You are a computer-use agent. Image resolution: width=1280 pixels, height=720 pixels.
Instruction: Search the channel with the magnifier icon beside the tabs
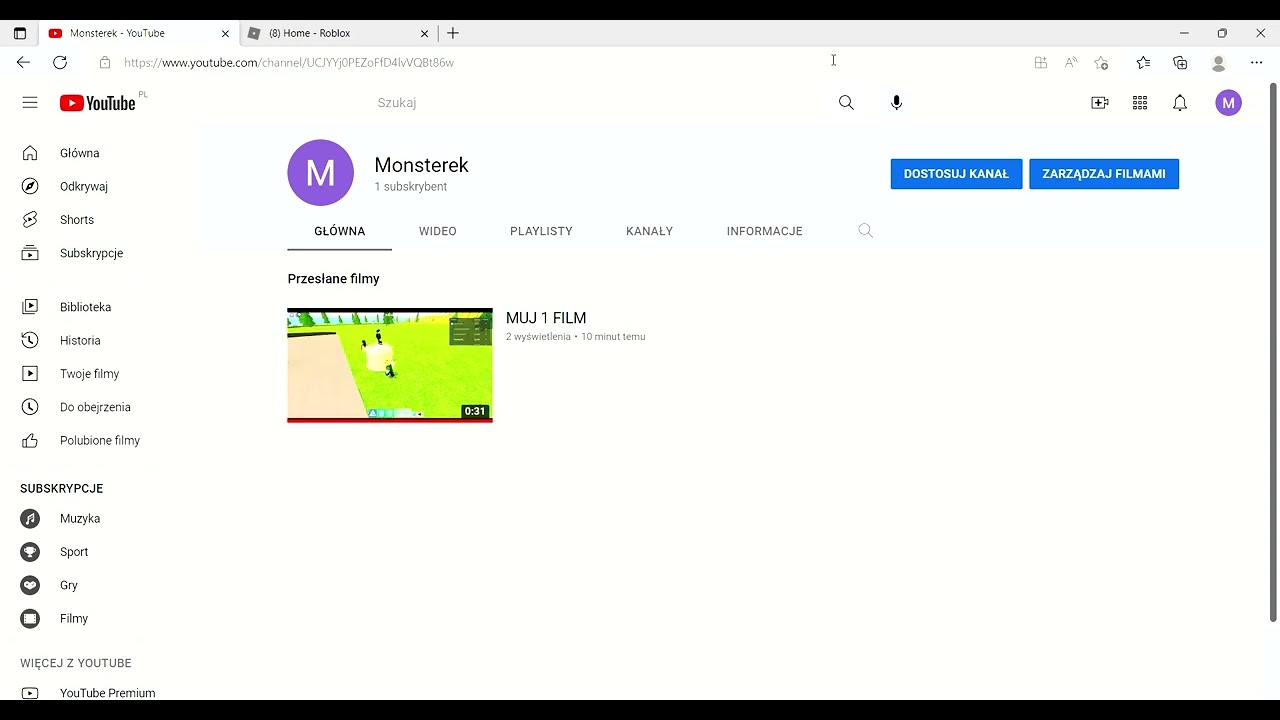point(866,231)
